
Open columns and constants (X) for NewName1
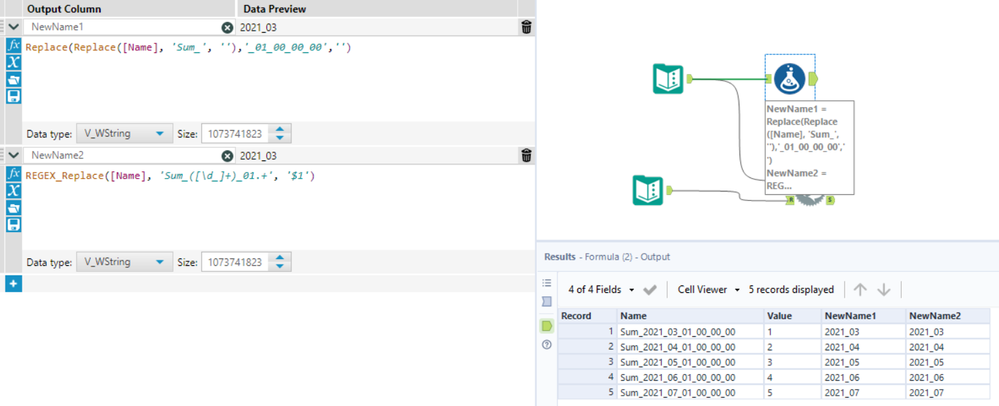pyautogui.click(x=13, y=62)
